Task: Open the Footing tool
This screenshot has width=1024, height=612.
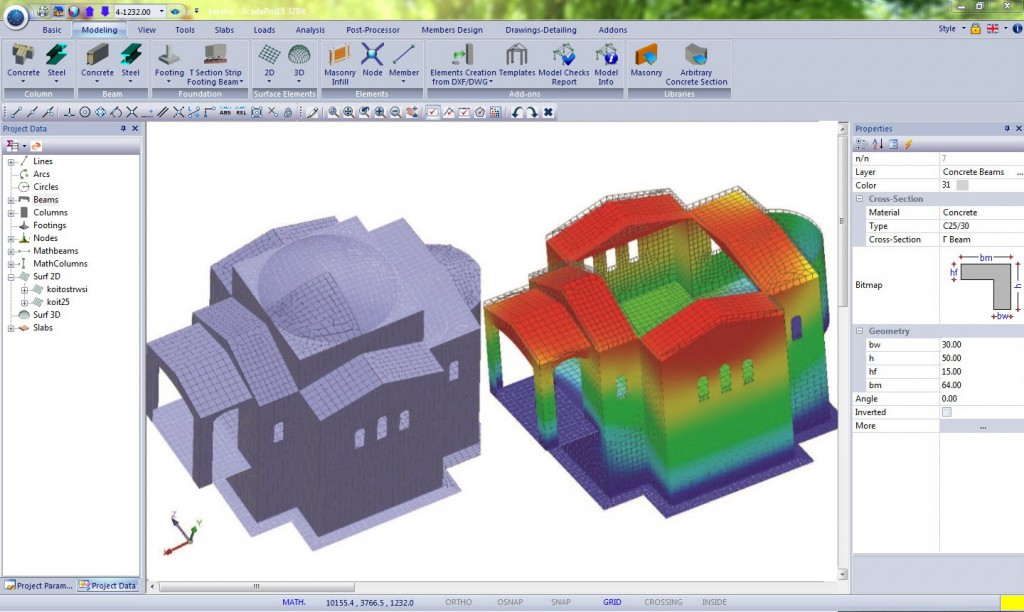Action: (168, 62)
